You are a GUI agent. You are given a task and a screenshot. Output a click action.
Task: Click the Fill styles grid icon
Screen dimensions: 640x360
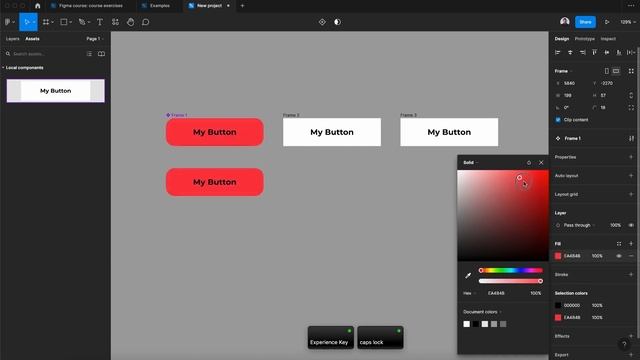pos(619,244)
